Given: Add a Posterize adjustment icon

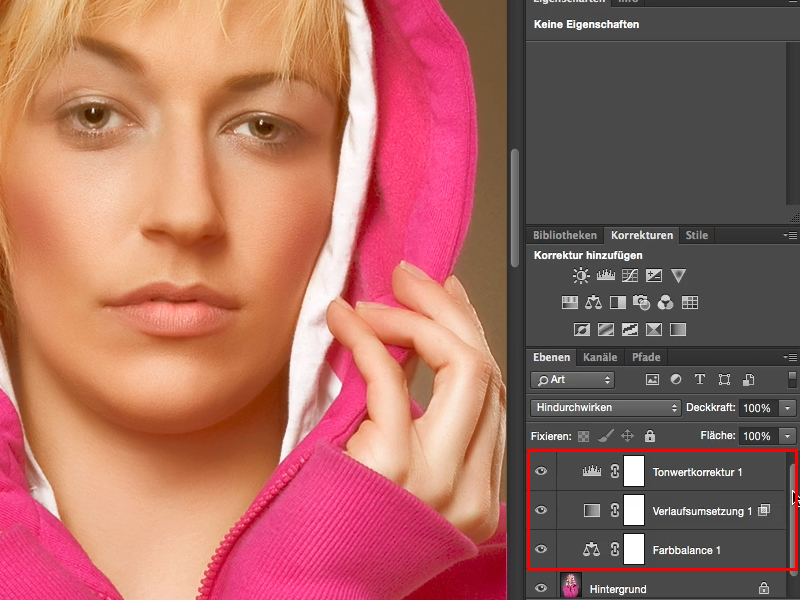Looking at the screenshot, I should pos(606,330).
